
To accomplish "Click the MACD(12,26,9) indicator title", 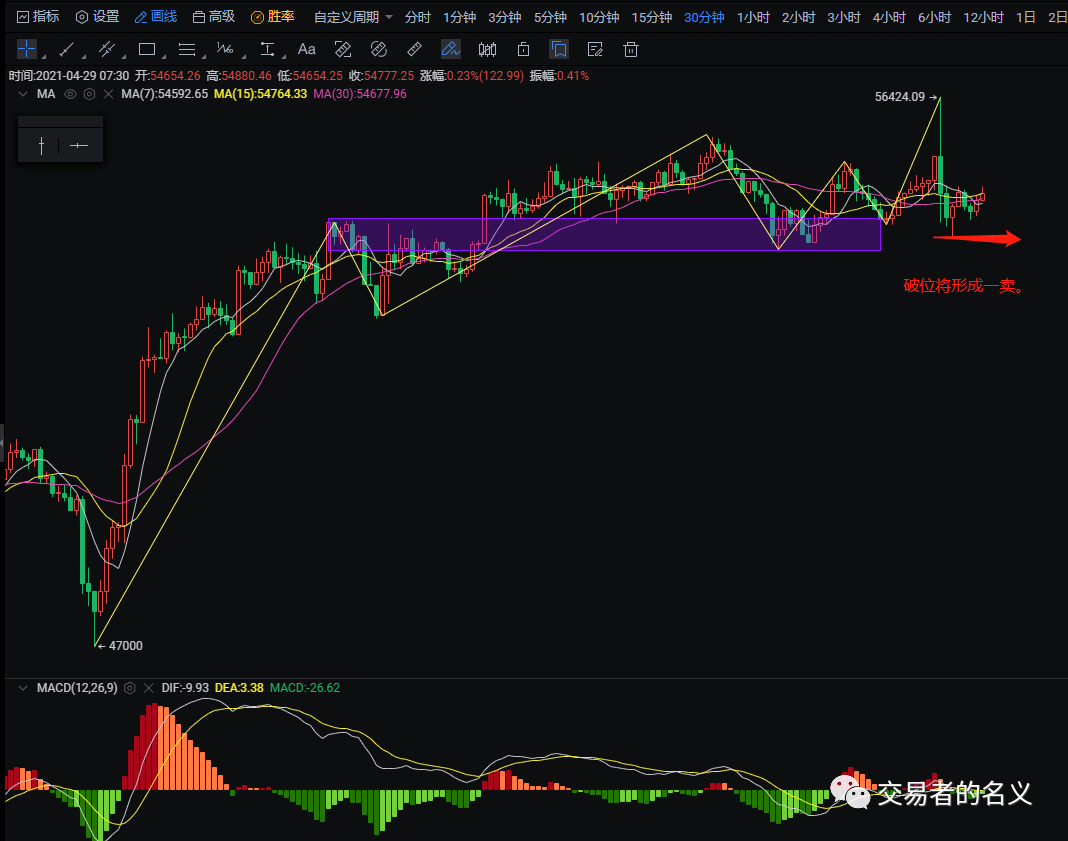I will [x=77, y=688].
